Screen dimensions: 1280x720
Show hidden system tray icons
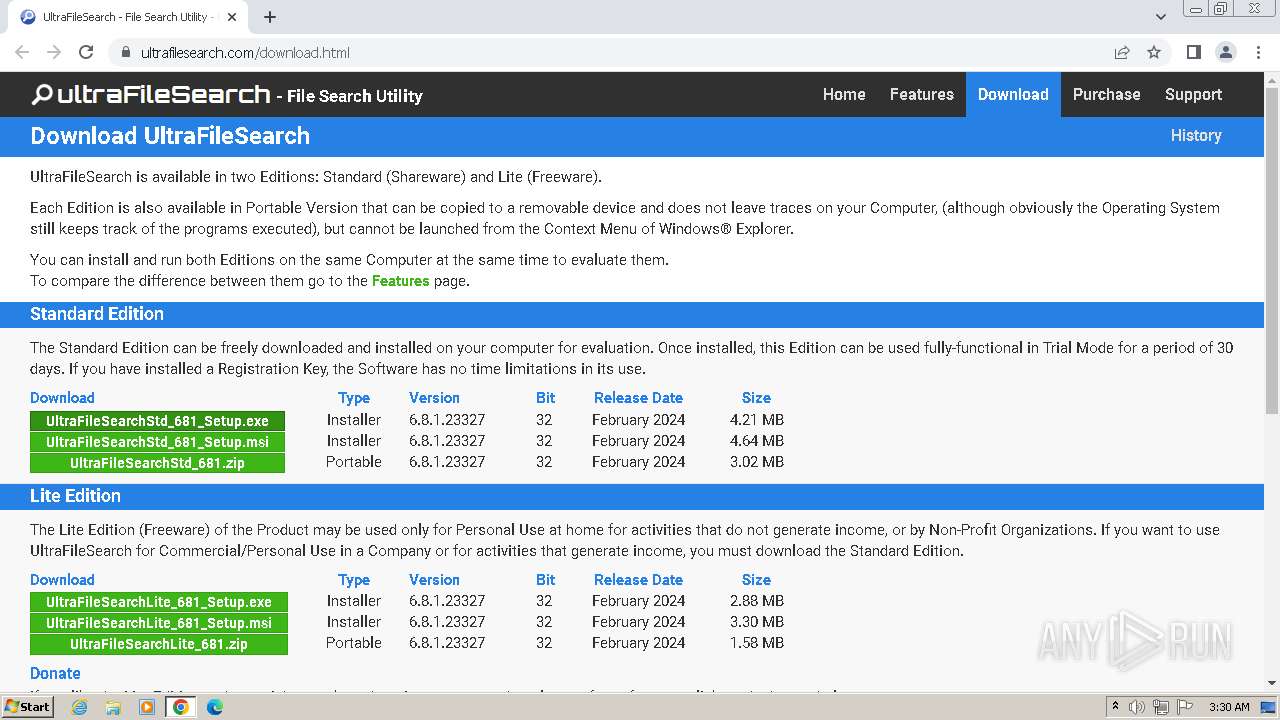(x=1115, y=707)
